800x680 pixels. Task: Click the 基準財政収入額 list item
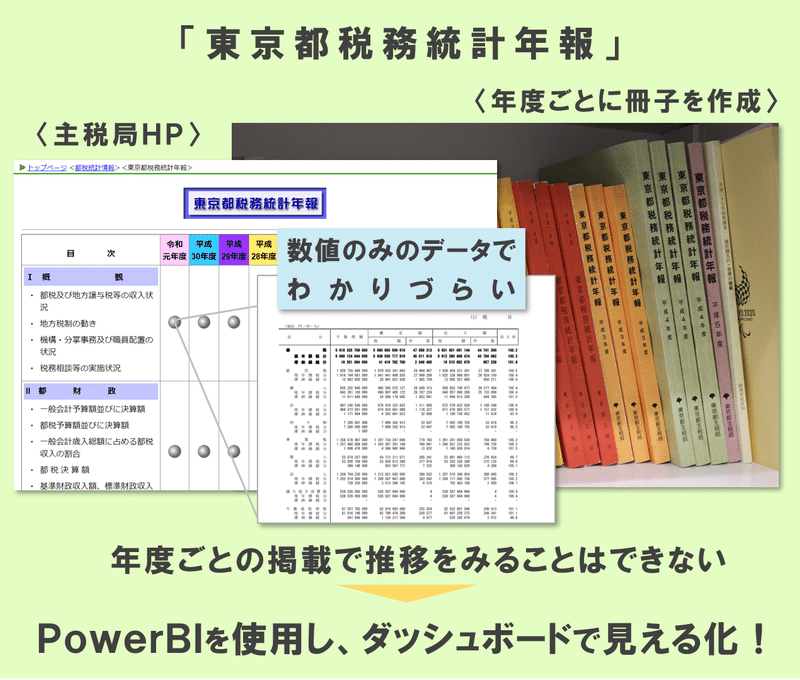pyautogui.click(x=96, y=486)
